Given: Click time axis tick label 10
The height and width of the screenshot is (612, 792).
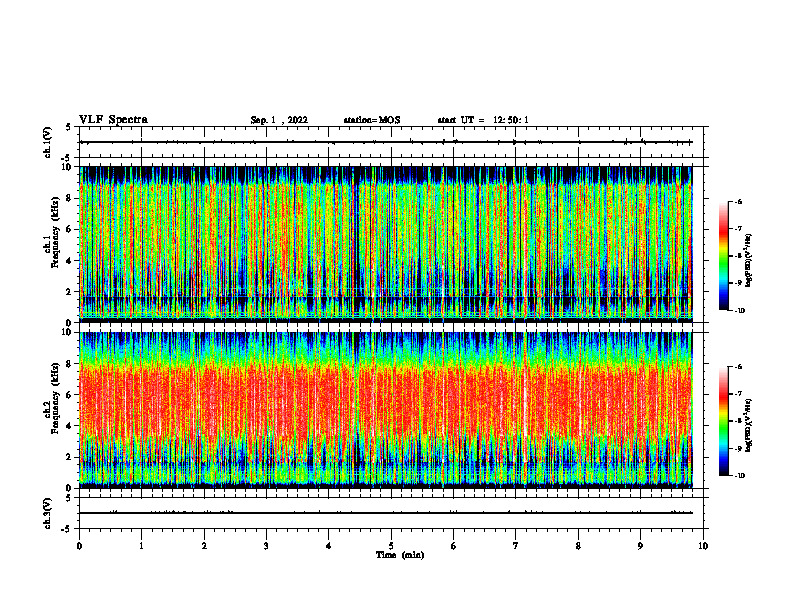Looking at the screenshot, I should click(703, 546).
